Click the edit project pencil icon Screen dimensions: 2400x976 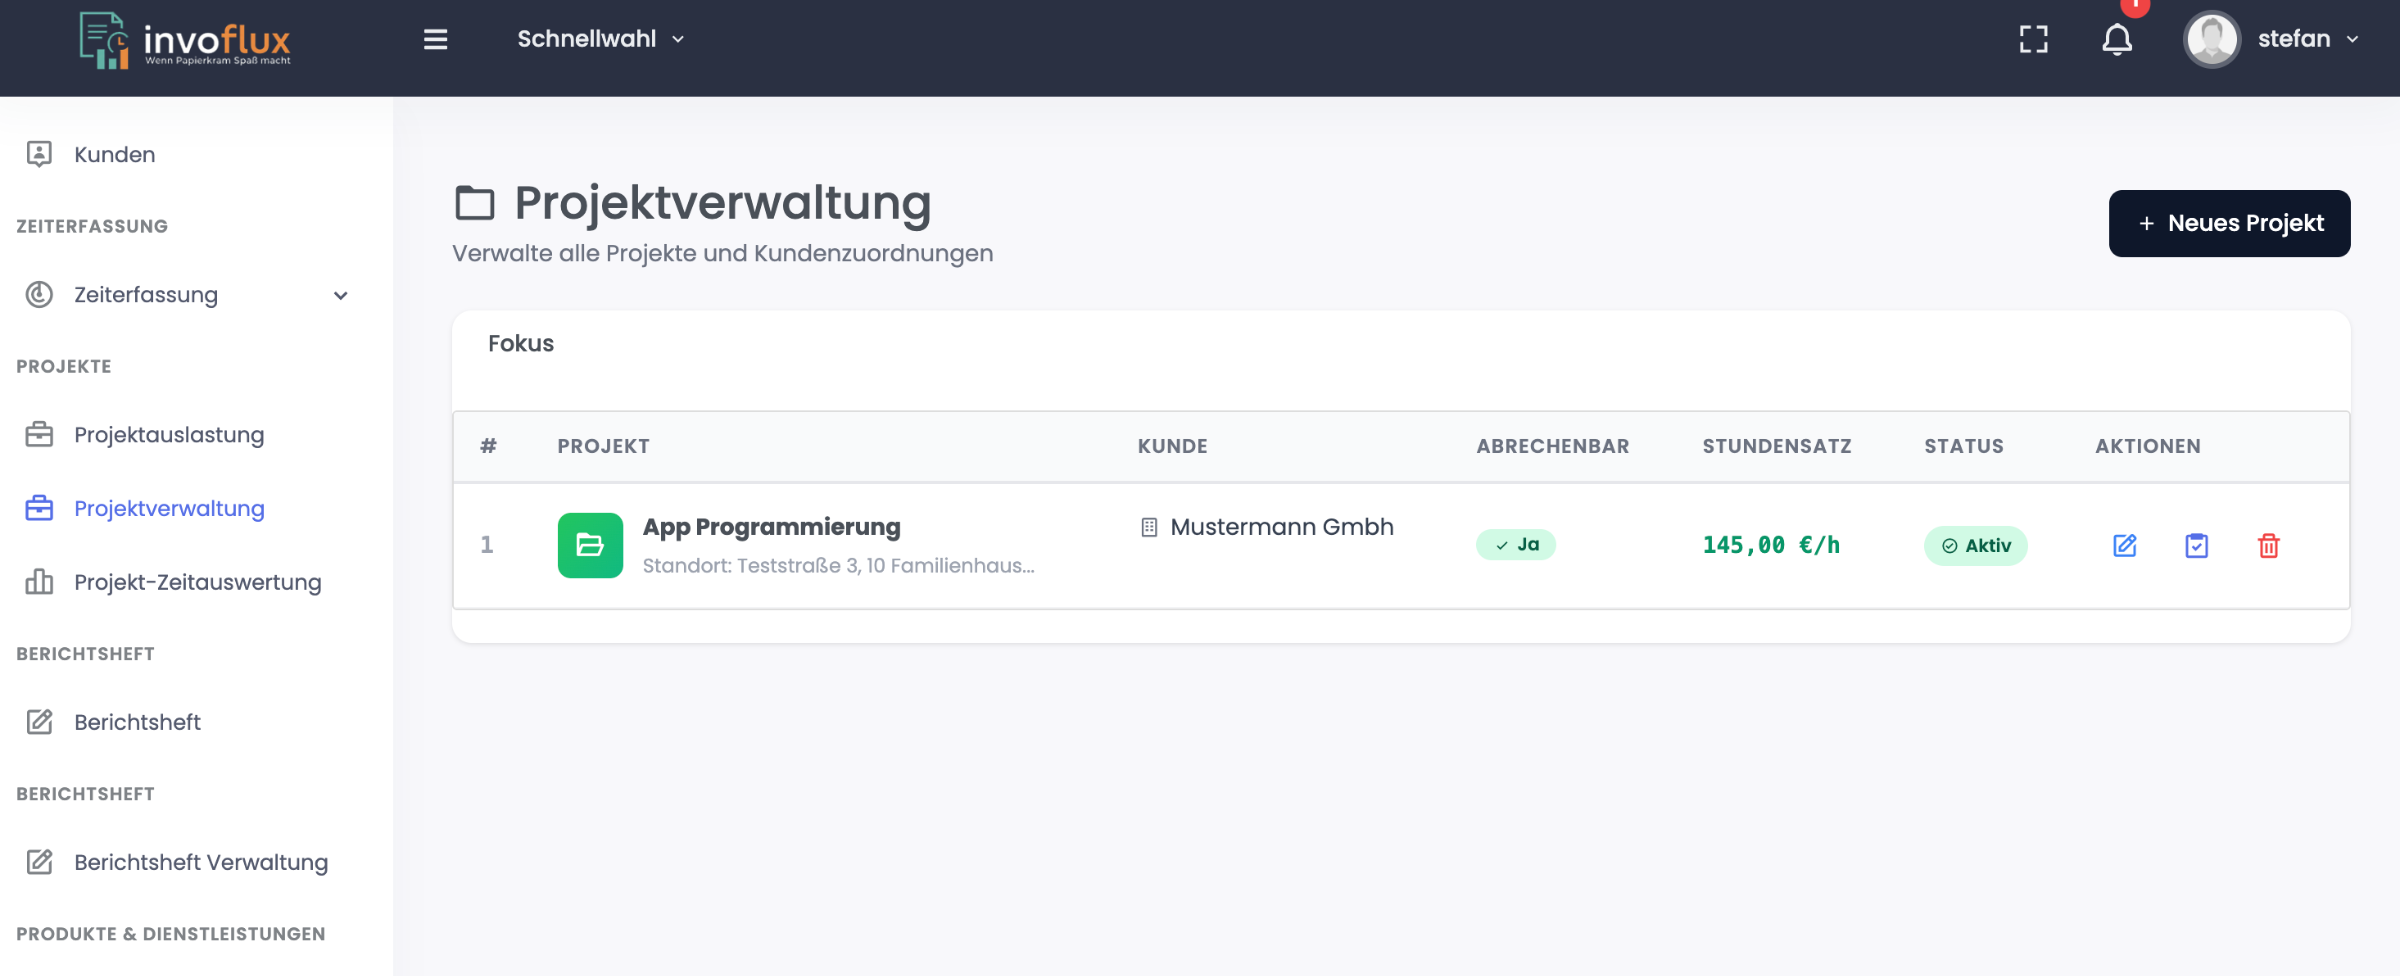[x=2124, y=545]
